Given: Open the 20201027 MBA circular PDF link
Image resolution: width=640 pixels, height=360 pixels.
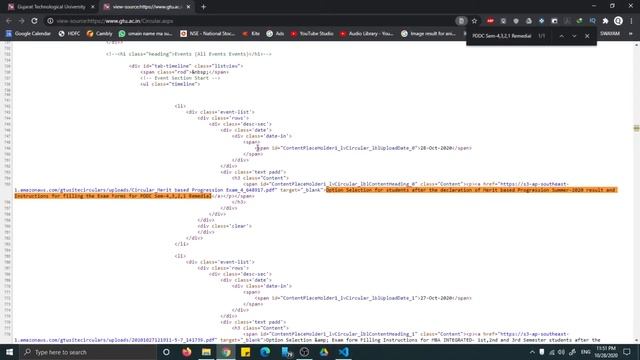Looking at the screenshot, I should [x=116, y=340].
